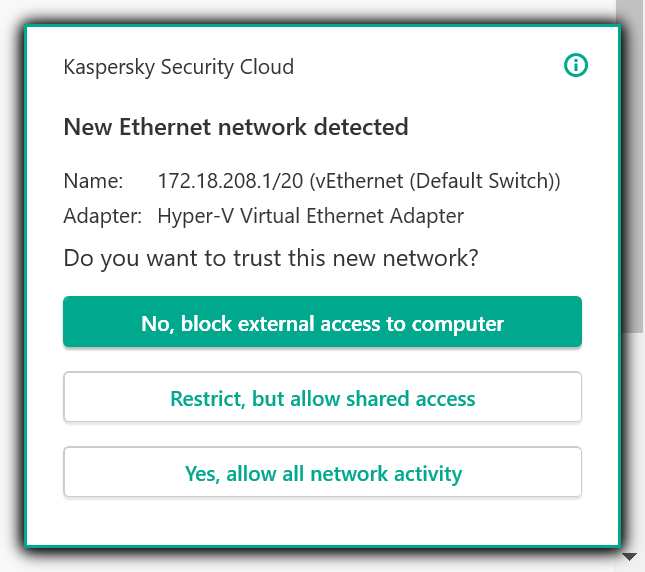Click the New Ethernet network detected heading
The width and height of the screenshot is (645, 572).
[235, 127]
